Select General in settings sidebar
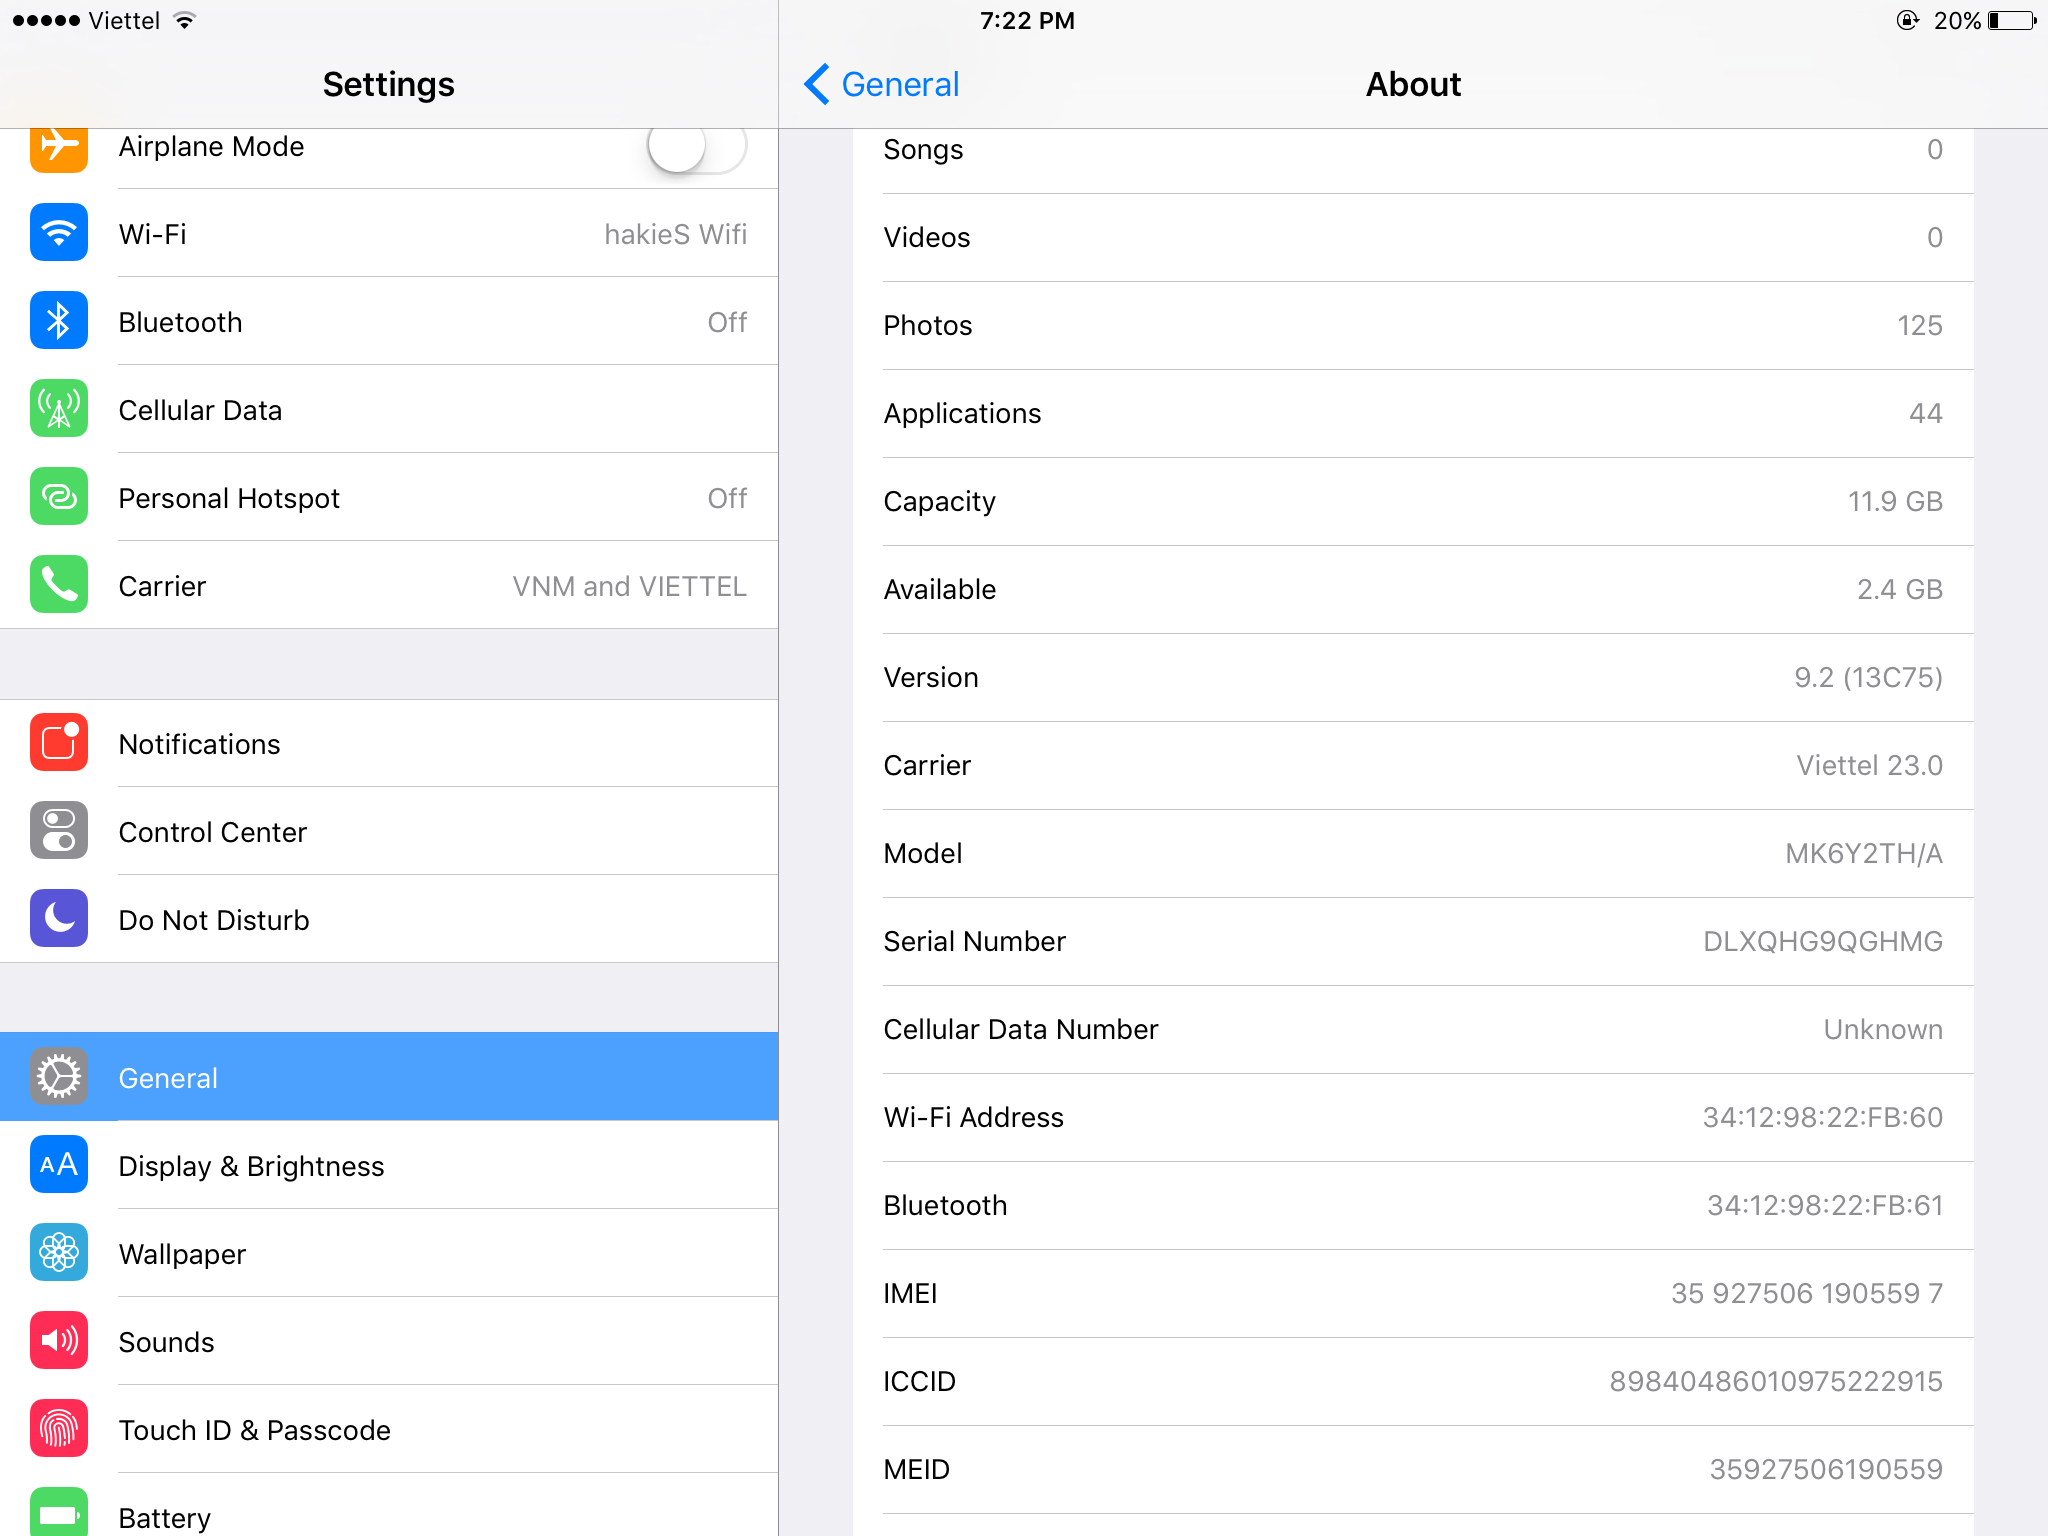This screenshot has width=2048, height=1536. click(389, 1077)
